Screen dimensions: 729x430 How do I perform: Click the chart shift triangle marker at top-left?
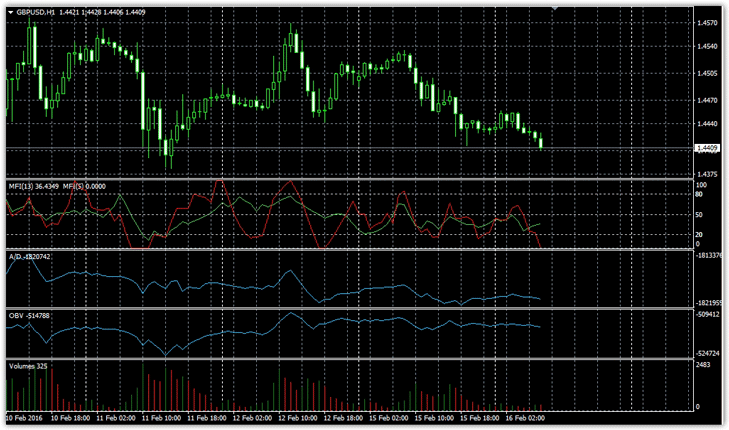tap(10, 11)
